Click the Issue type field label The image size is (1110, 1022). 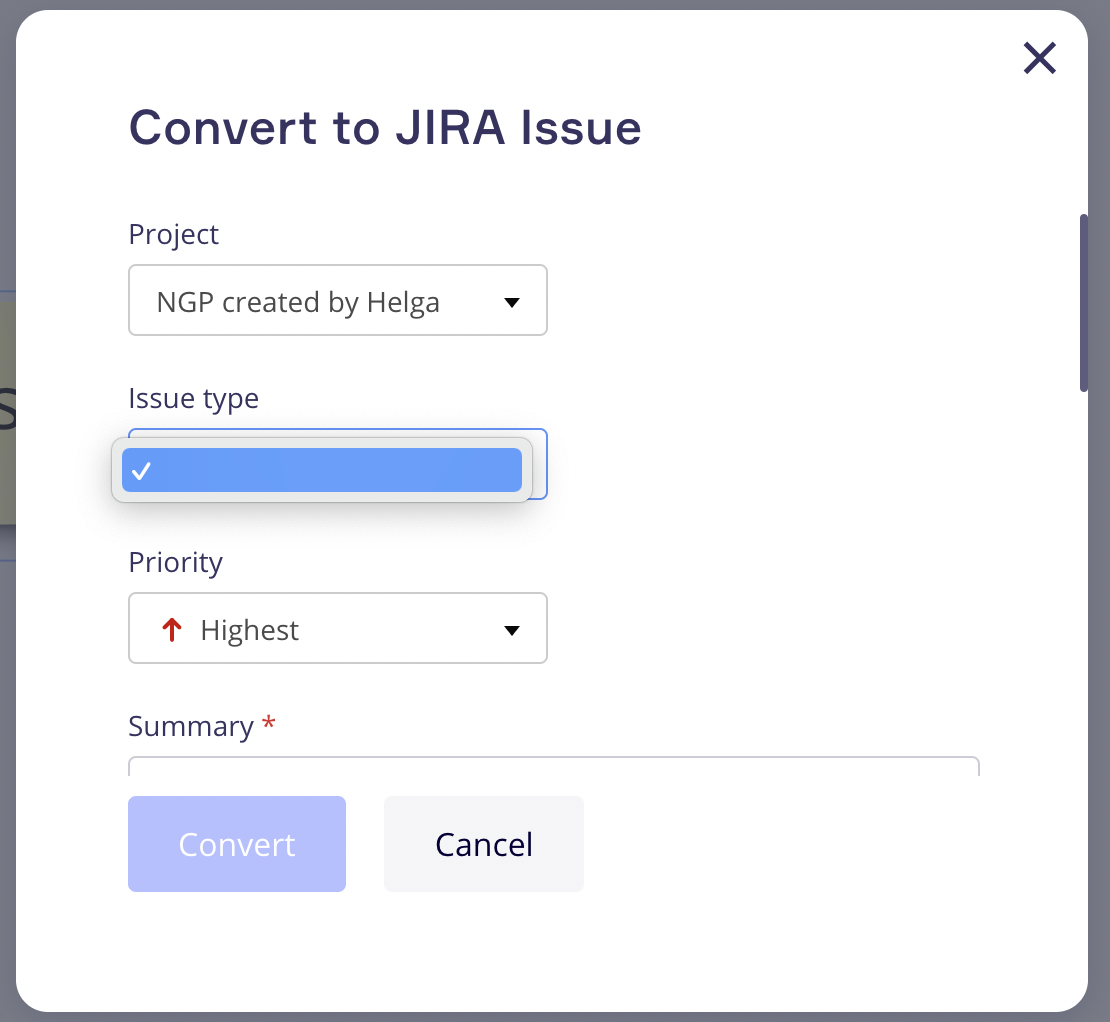193,398
